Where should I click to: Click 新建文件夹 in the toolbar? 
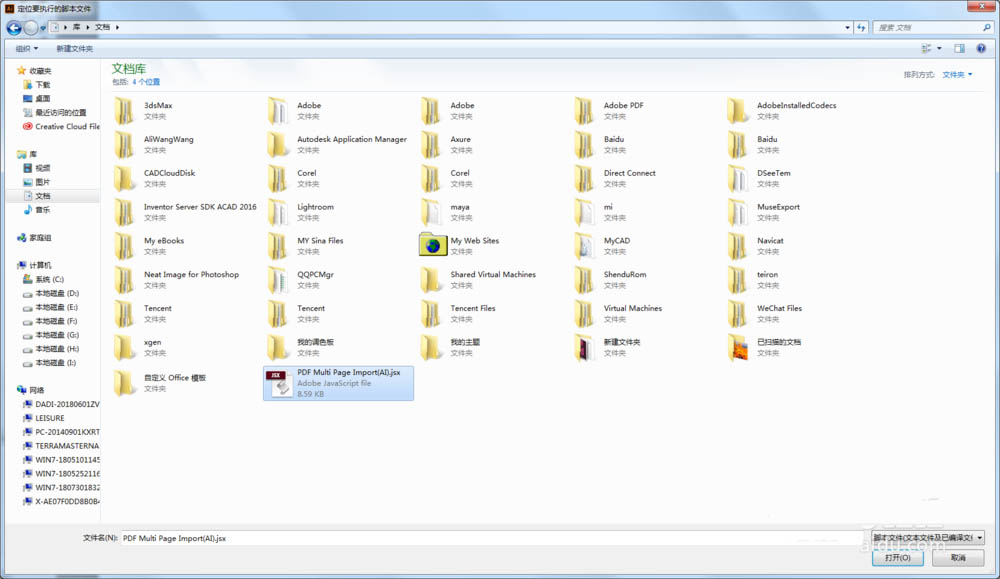pos(75,48)
